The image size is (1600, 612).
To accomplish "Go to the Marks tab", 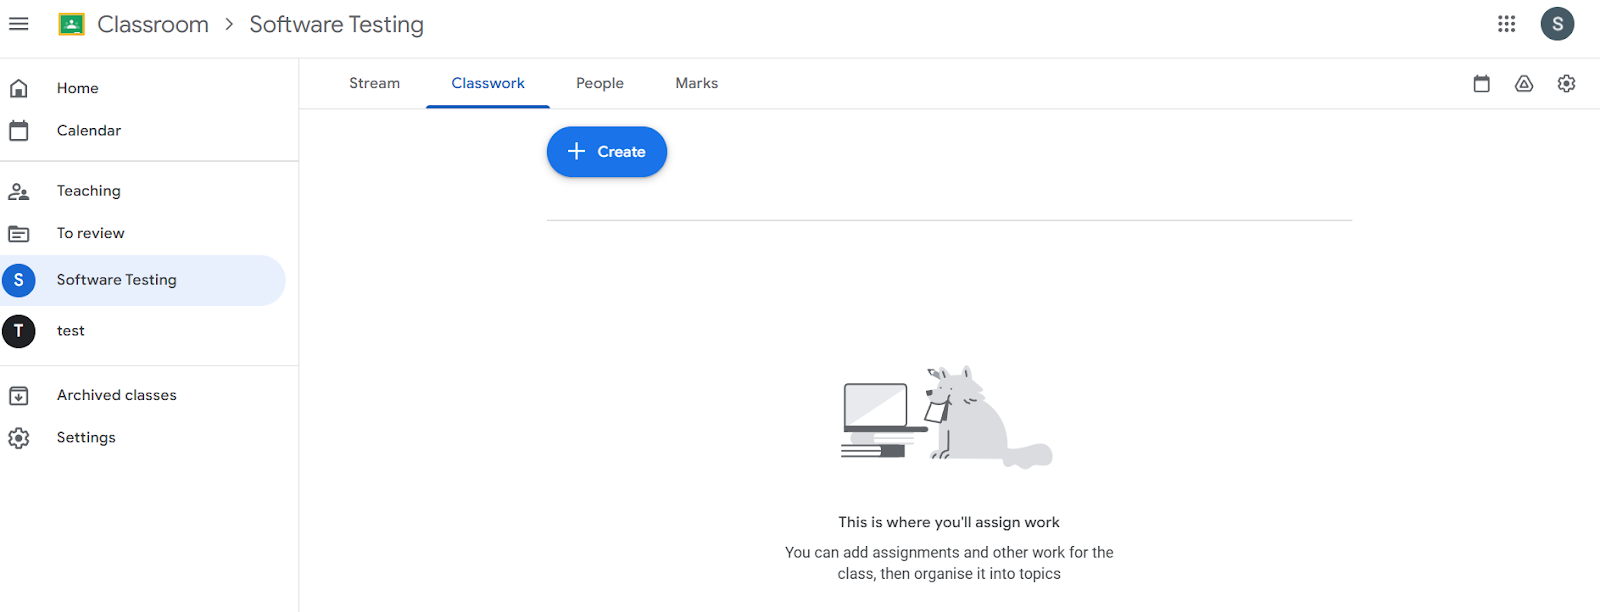I will pyautogui.click(x=697, y=83).
